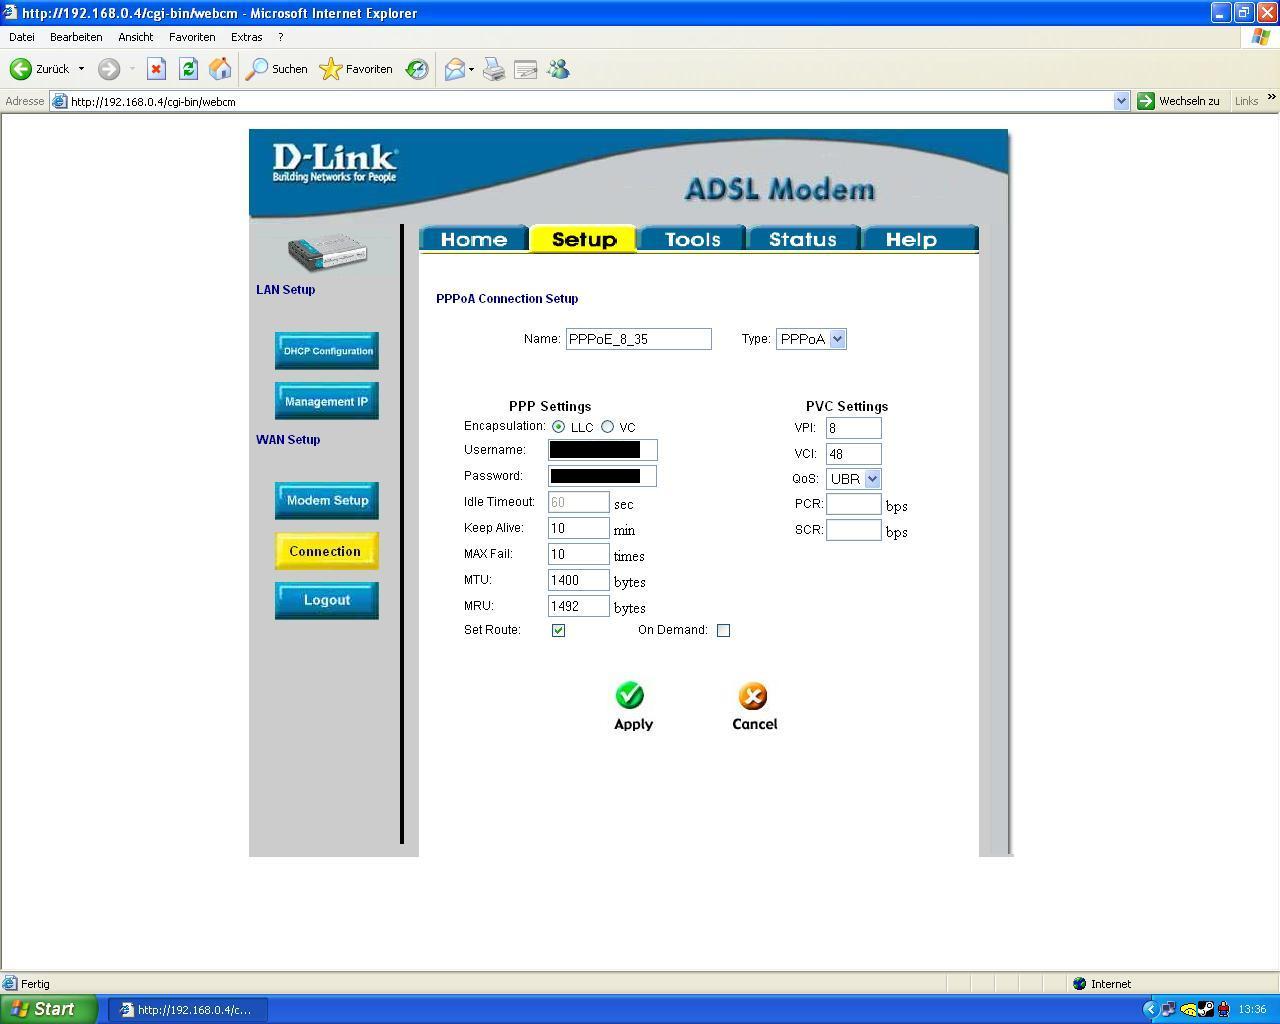Image resolution: width=1280 pixels, height=1024 pixels.
Task: Go to the browser Home page icon
Action: 220,69
